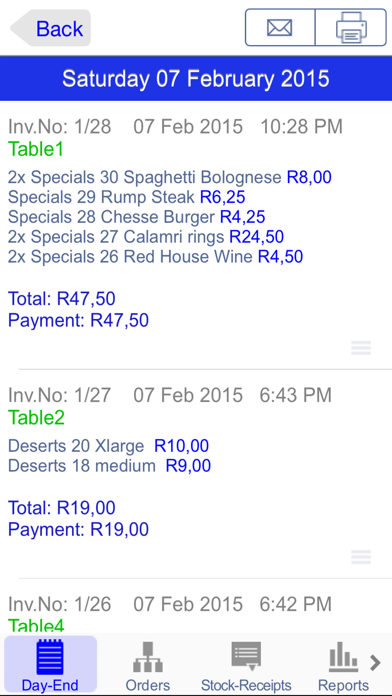Select the Table1 invoice label
Screen dimensions: 392x696
pos(36,149)
